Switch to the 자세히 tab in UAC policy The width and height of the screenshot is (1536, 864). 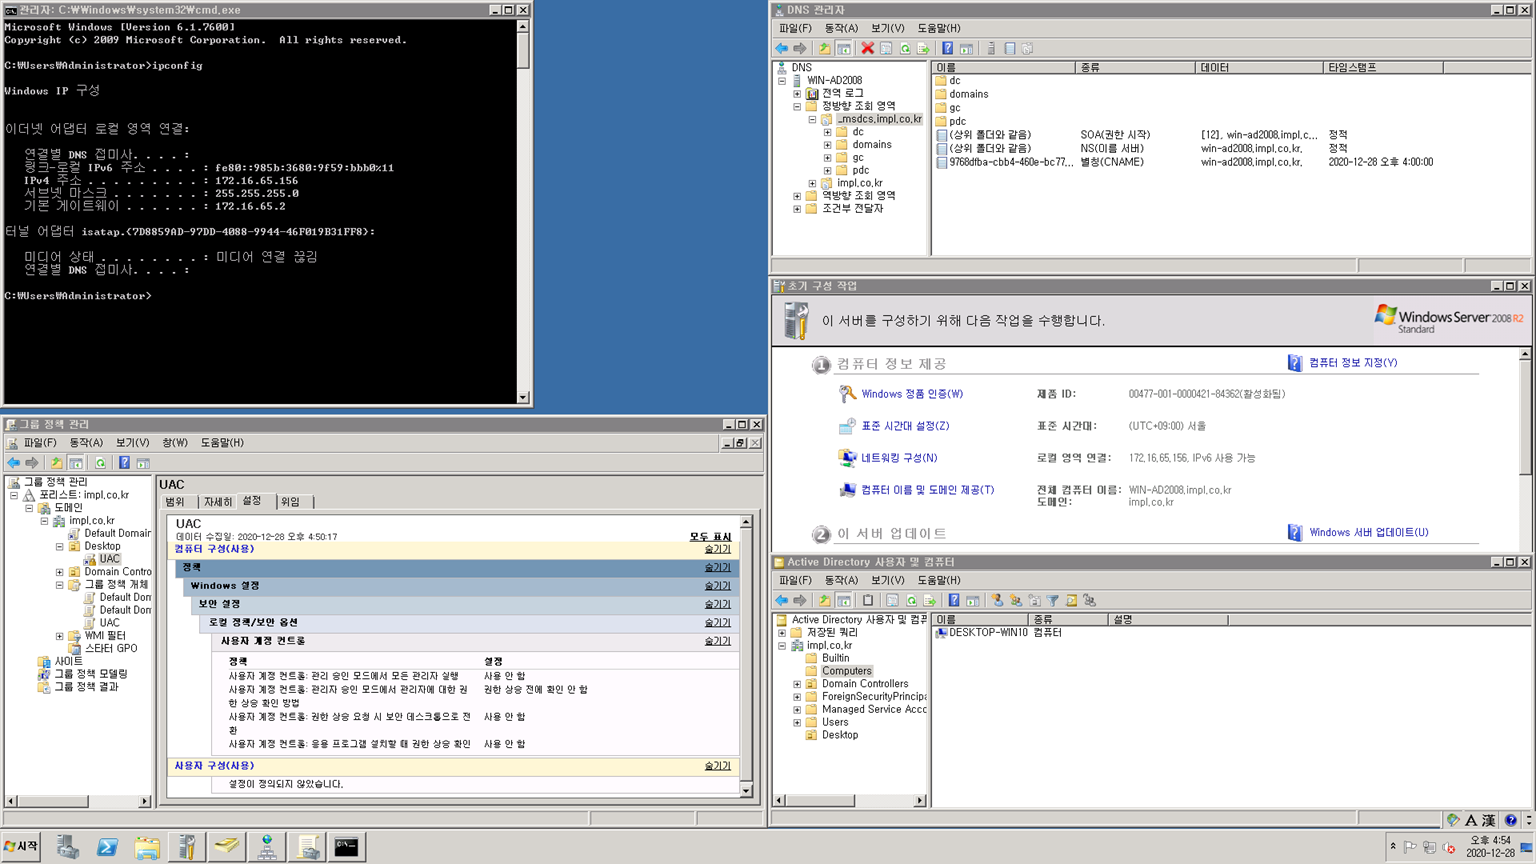pos(218,502)
